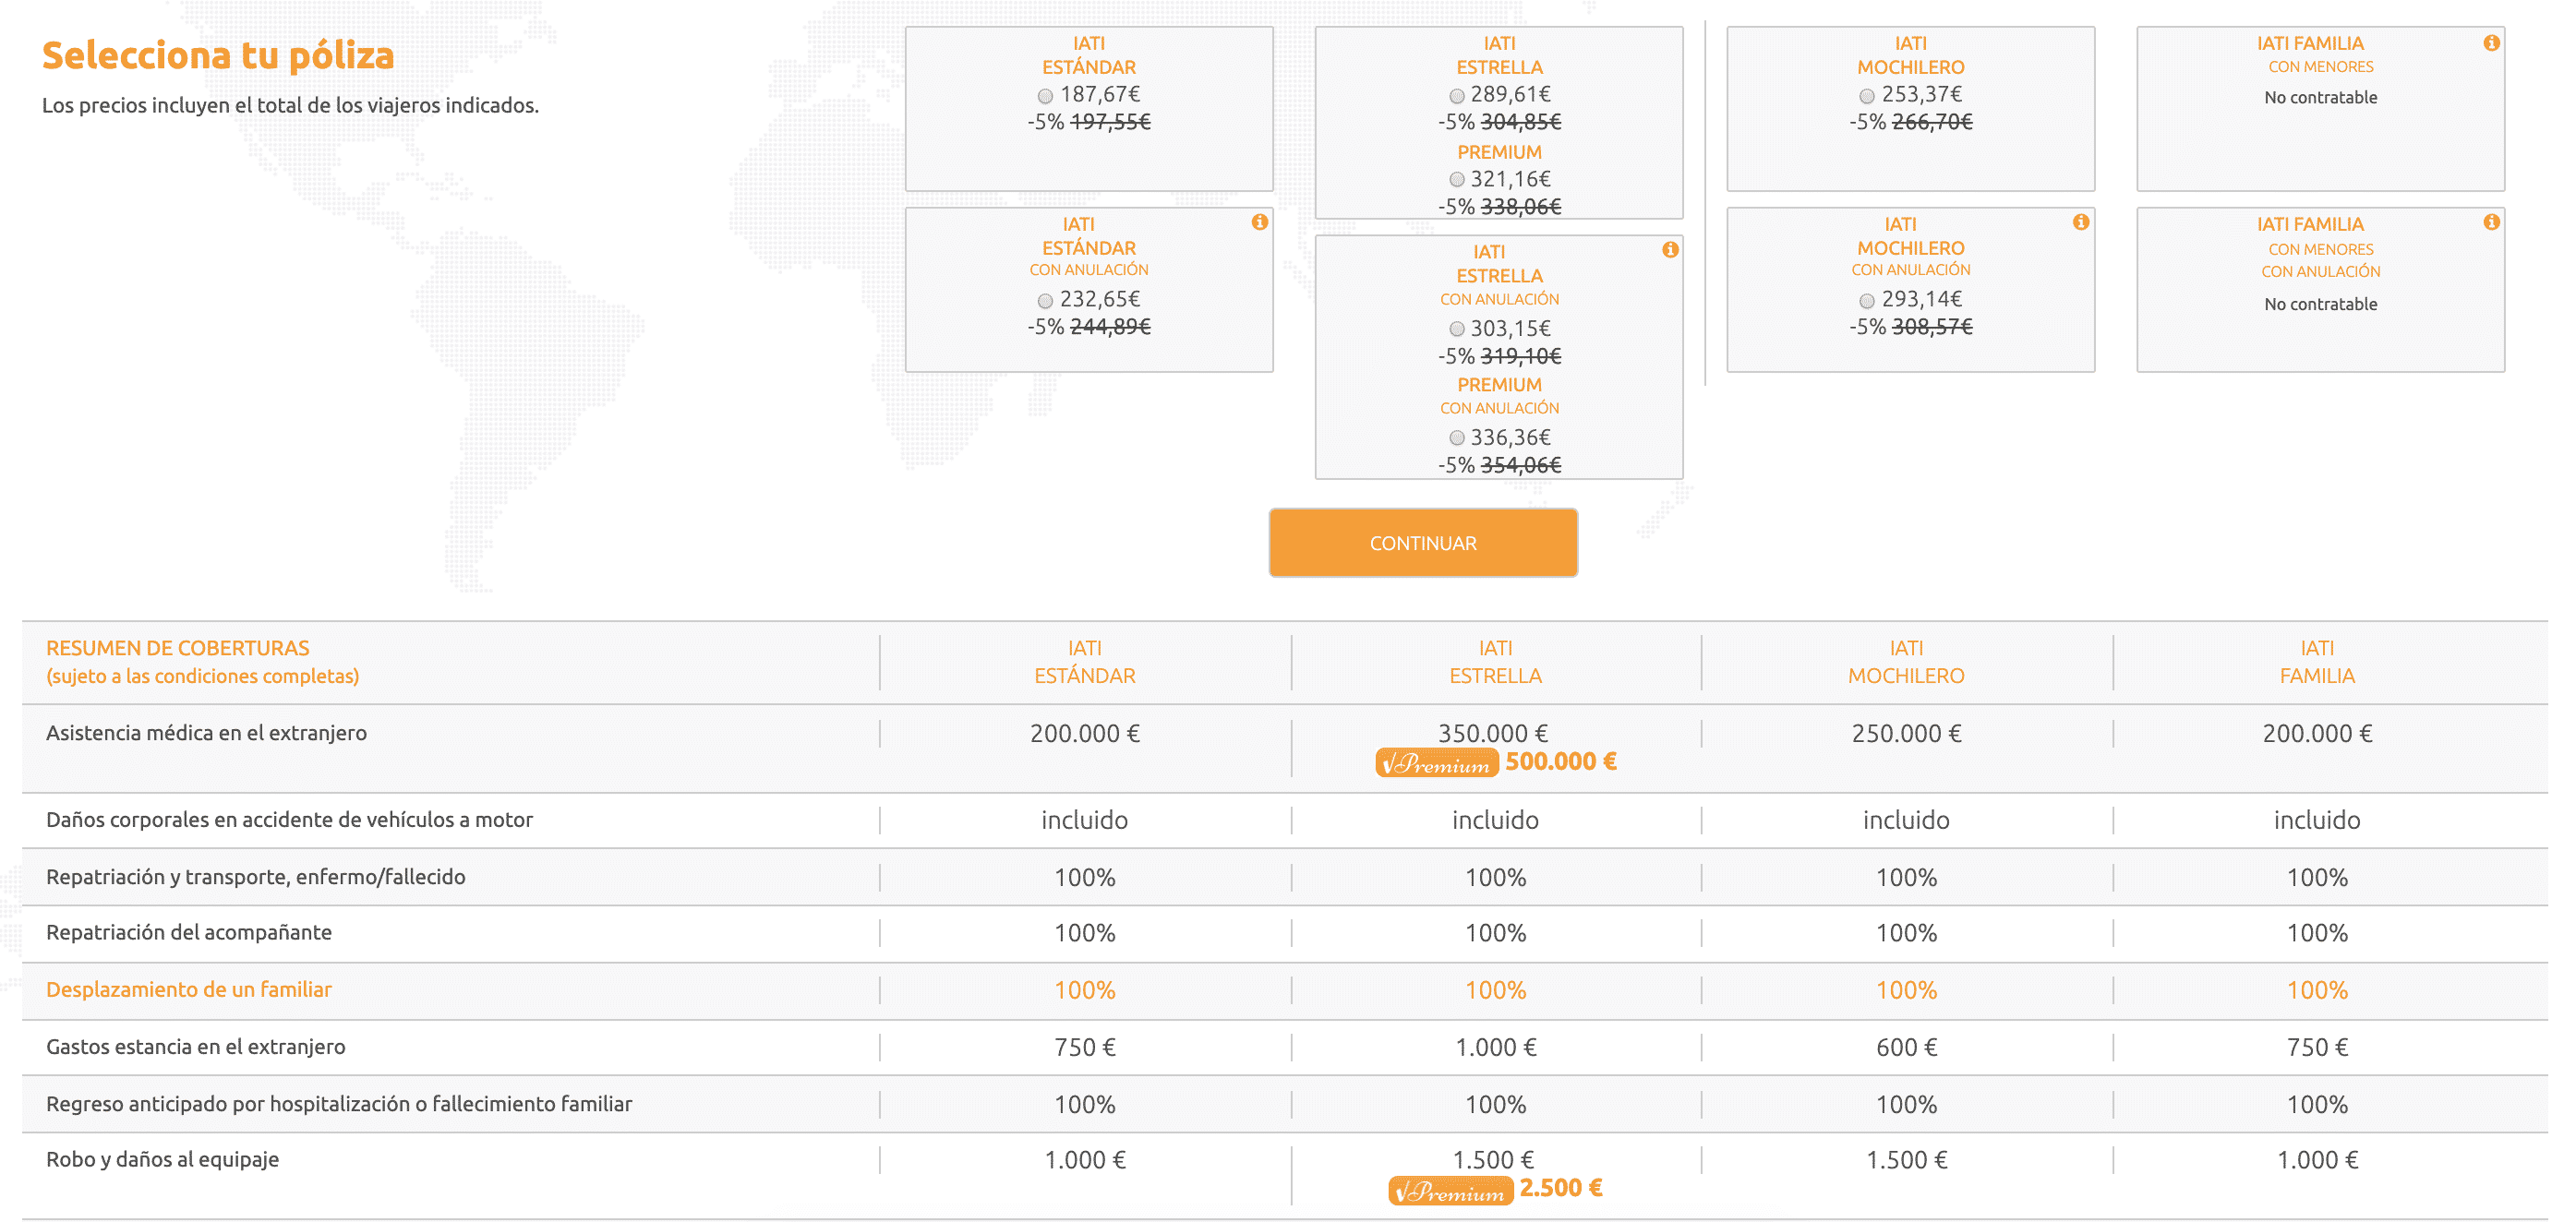Click the Premium badge next to 500.000 €
This screenshot has width=2576, height=1222.
pyautogui.click(x=1437, y=763)
